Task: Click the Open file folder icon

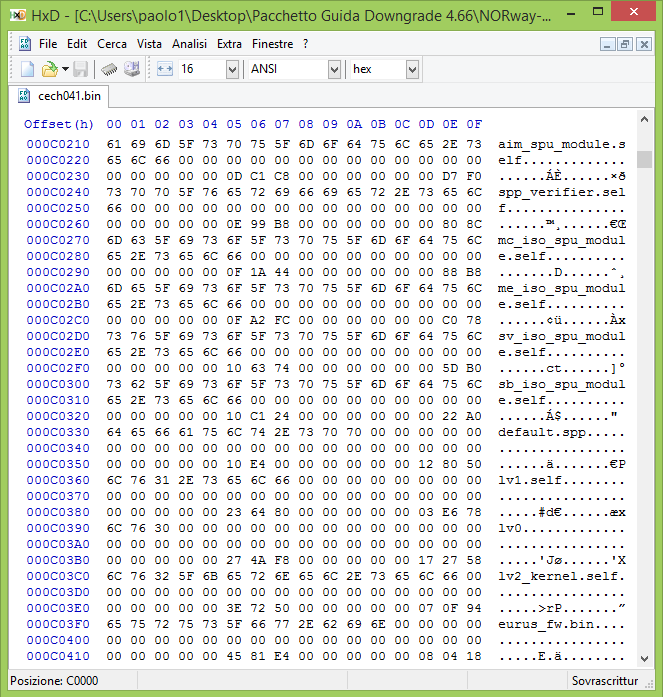Action: 49,69
